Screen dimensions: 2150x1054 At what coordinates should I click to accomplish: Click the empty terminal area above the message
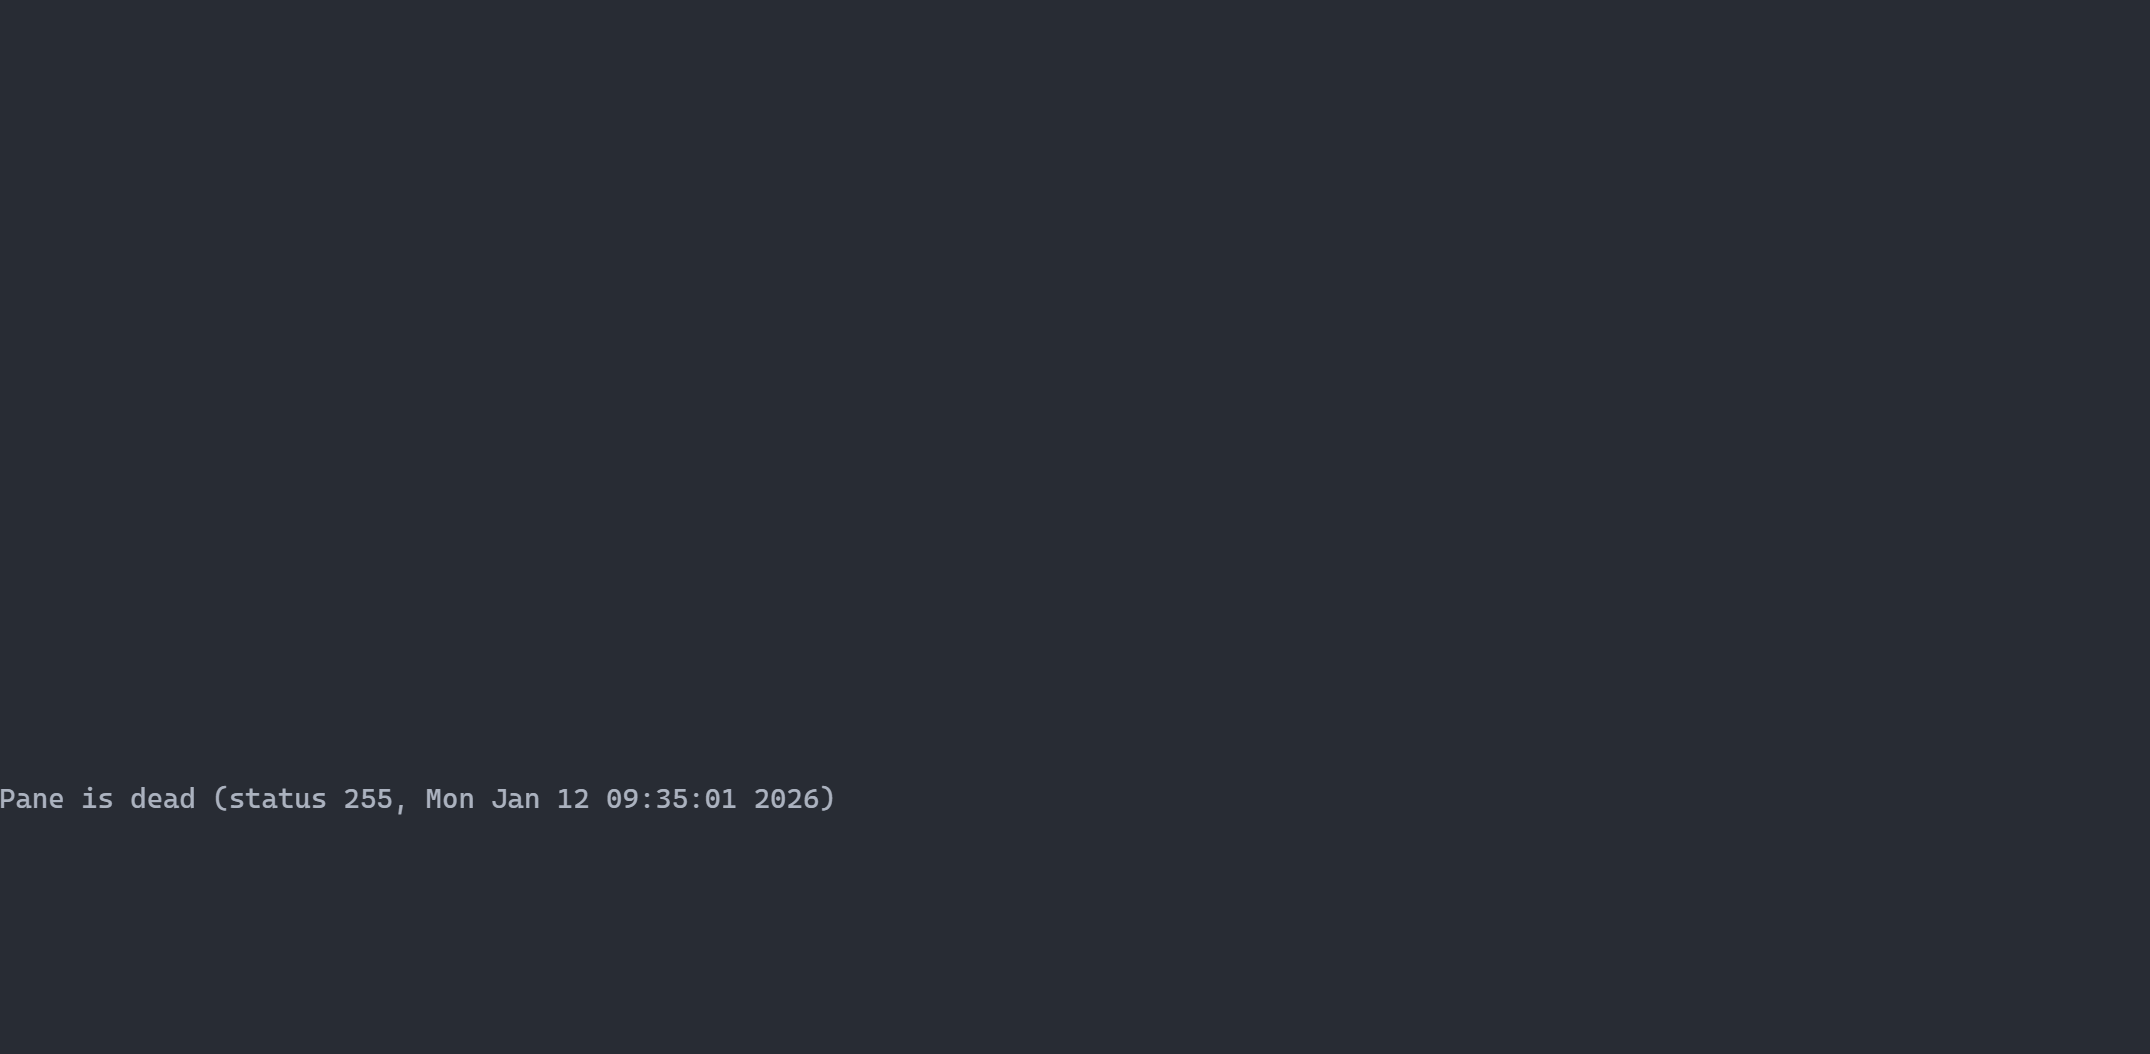pyautogui.click(x=1075, y=390)
